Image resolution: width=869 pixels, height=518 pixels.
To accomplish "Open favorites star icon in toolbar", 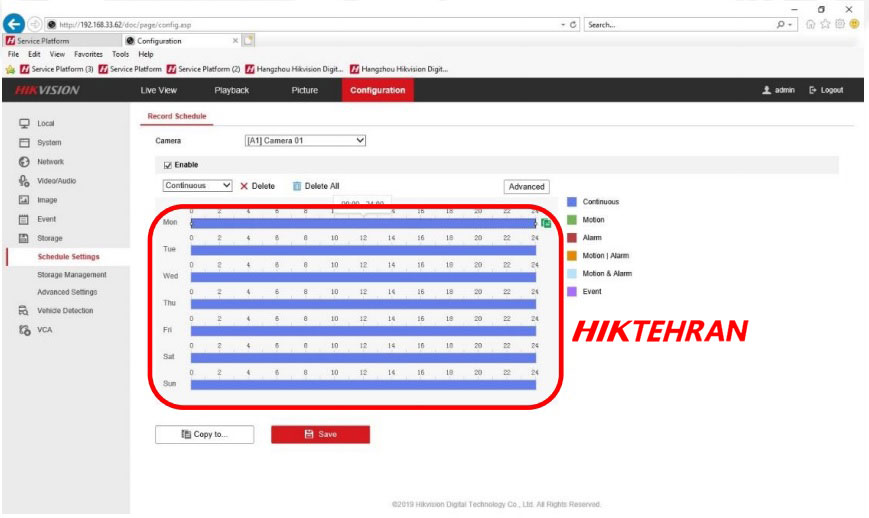I will tap(825, 24).
